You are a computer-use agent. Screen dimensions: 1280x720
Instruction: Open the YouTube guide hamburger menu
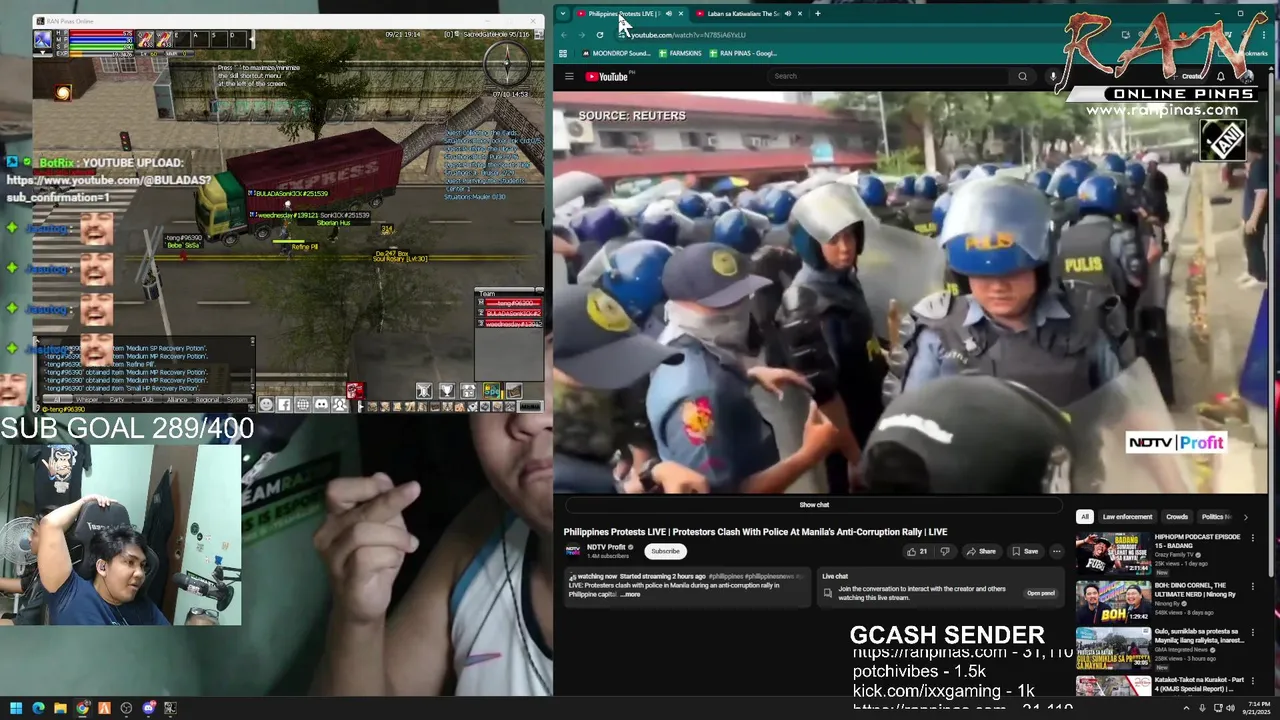tap(569, 76)
